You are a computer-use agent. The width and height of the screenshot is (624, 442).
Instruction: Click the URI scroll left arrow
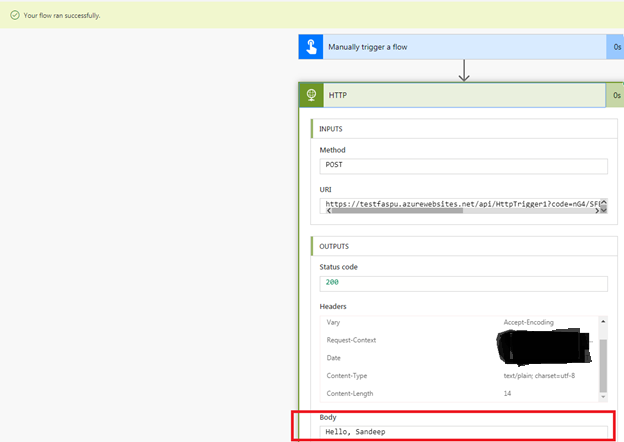329,211
